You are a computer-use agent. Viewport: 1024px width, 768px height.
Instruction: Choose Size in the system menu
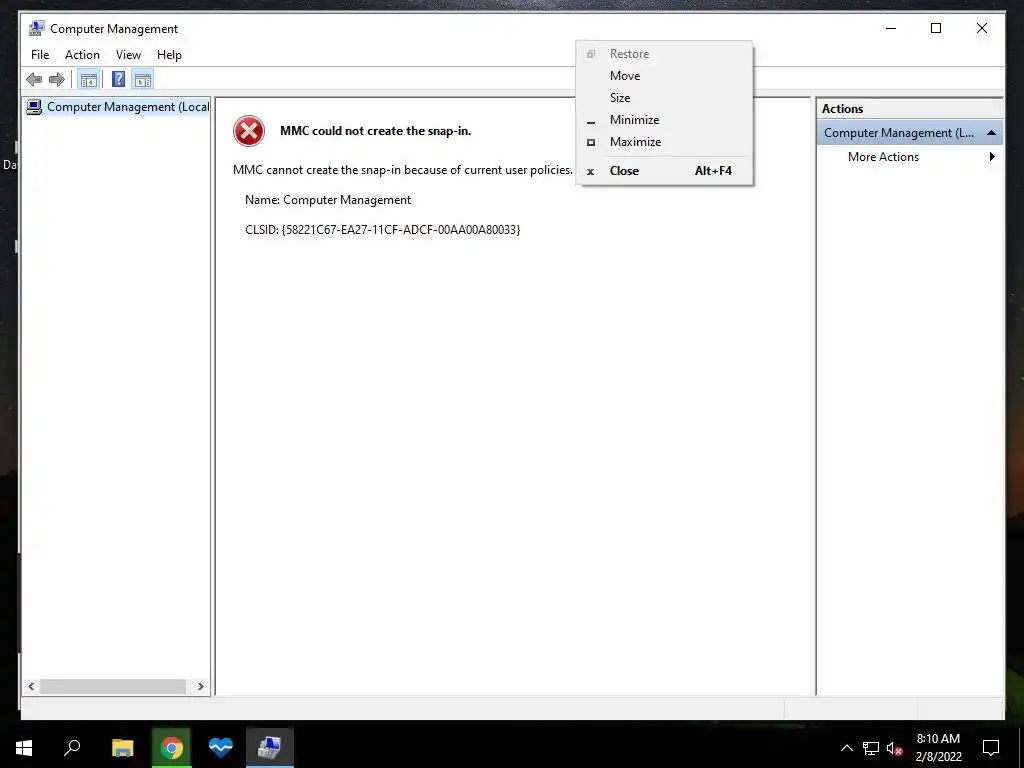[664, 98]
